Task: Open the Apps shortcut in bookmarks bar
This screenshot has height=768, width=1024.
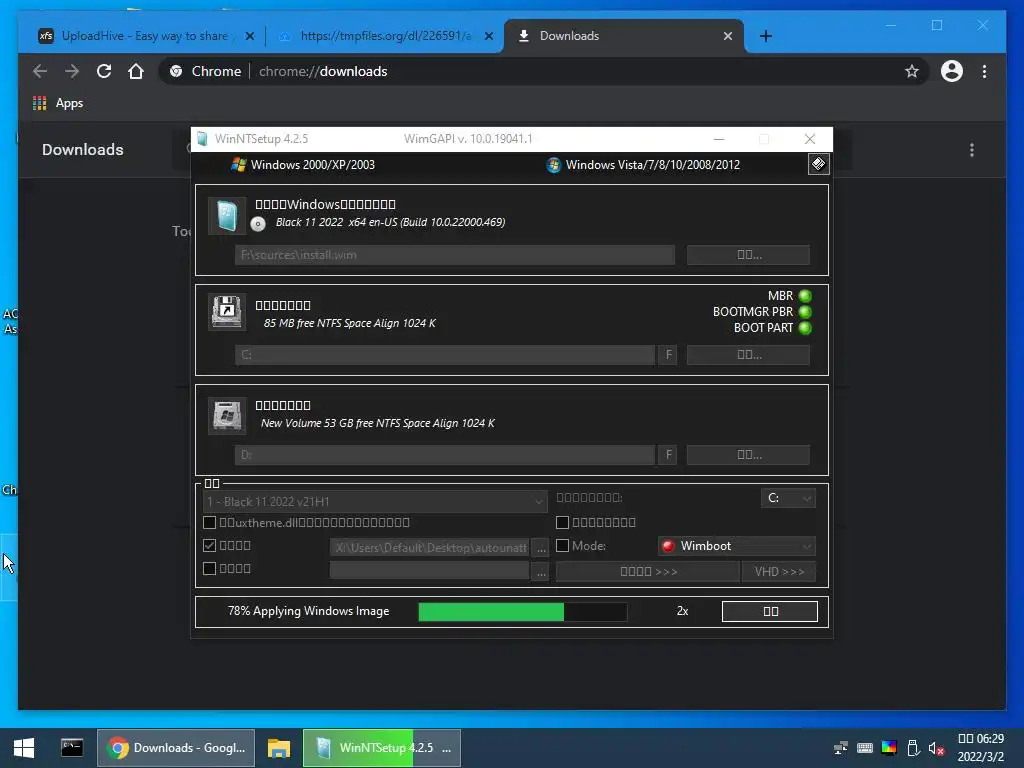Action: click(58, 103)
